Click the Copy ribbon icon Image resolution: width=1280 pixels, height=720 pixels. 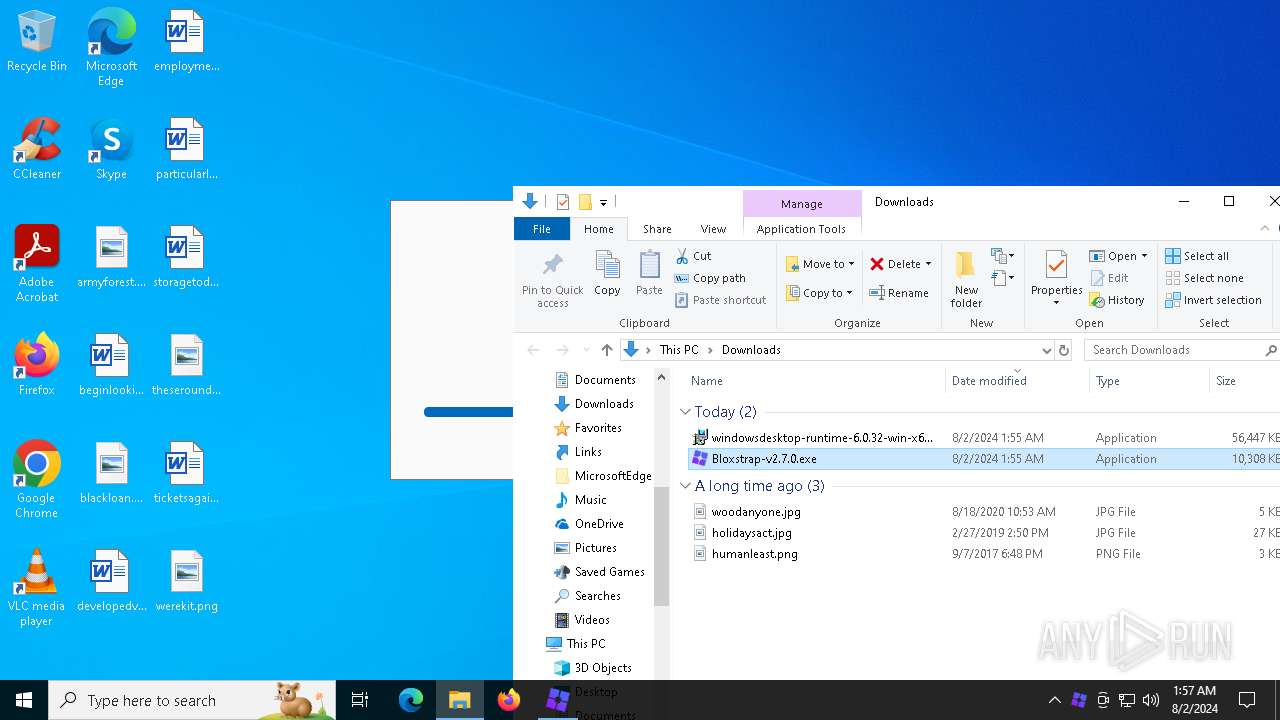[x=607, y=274]
